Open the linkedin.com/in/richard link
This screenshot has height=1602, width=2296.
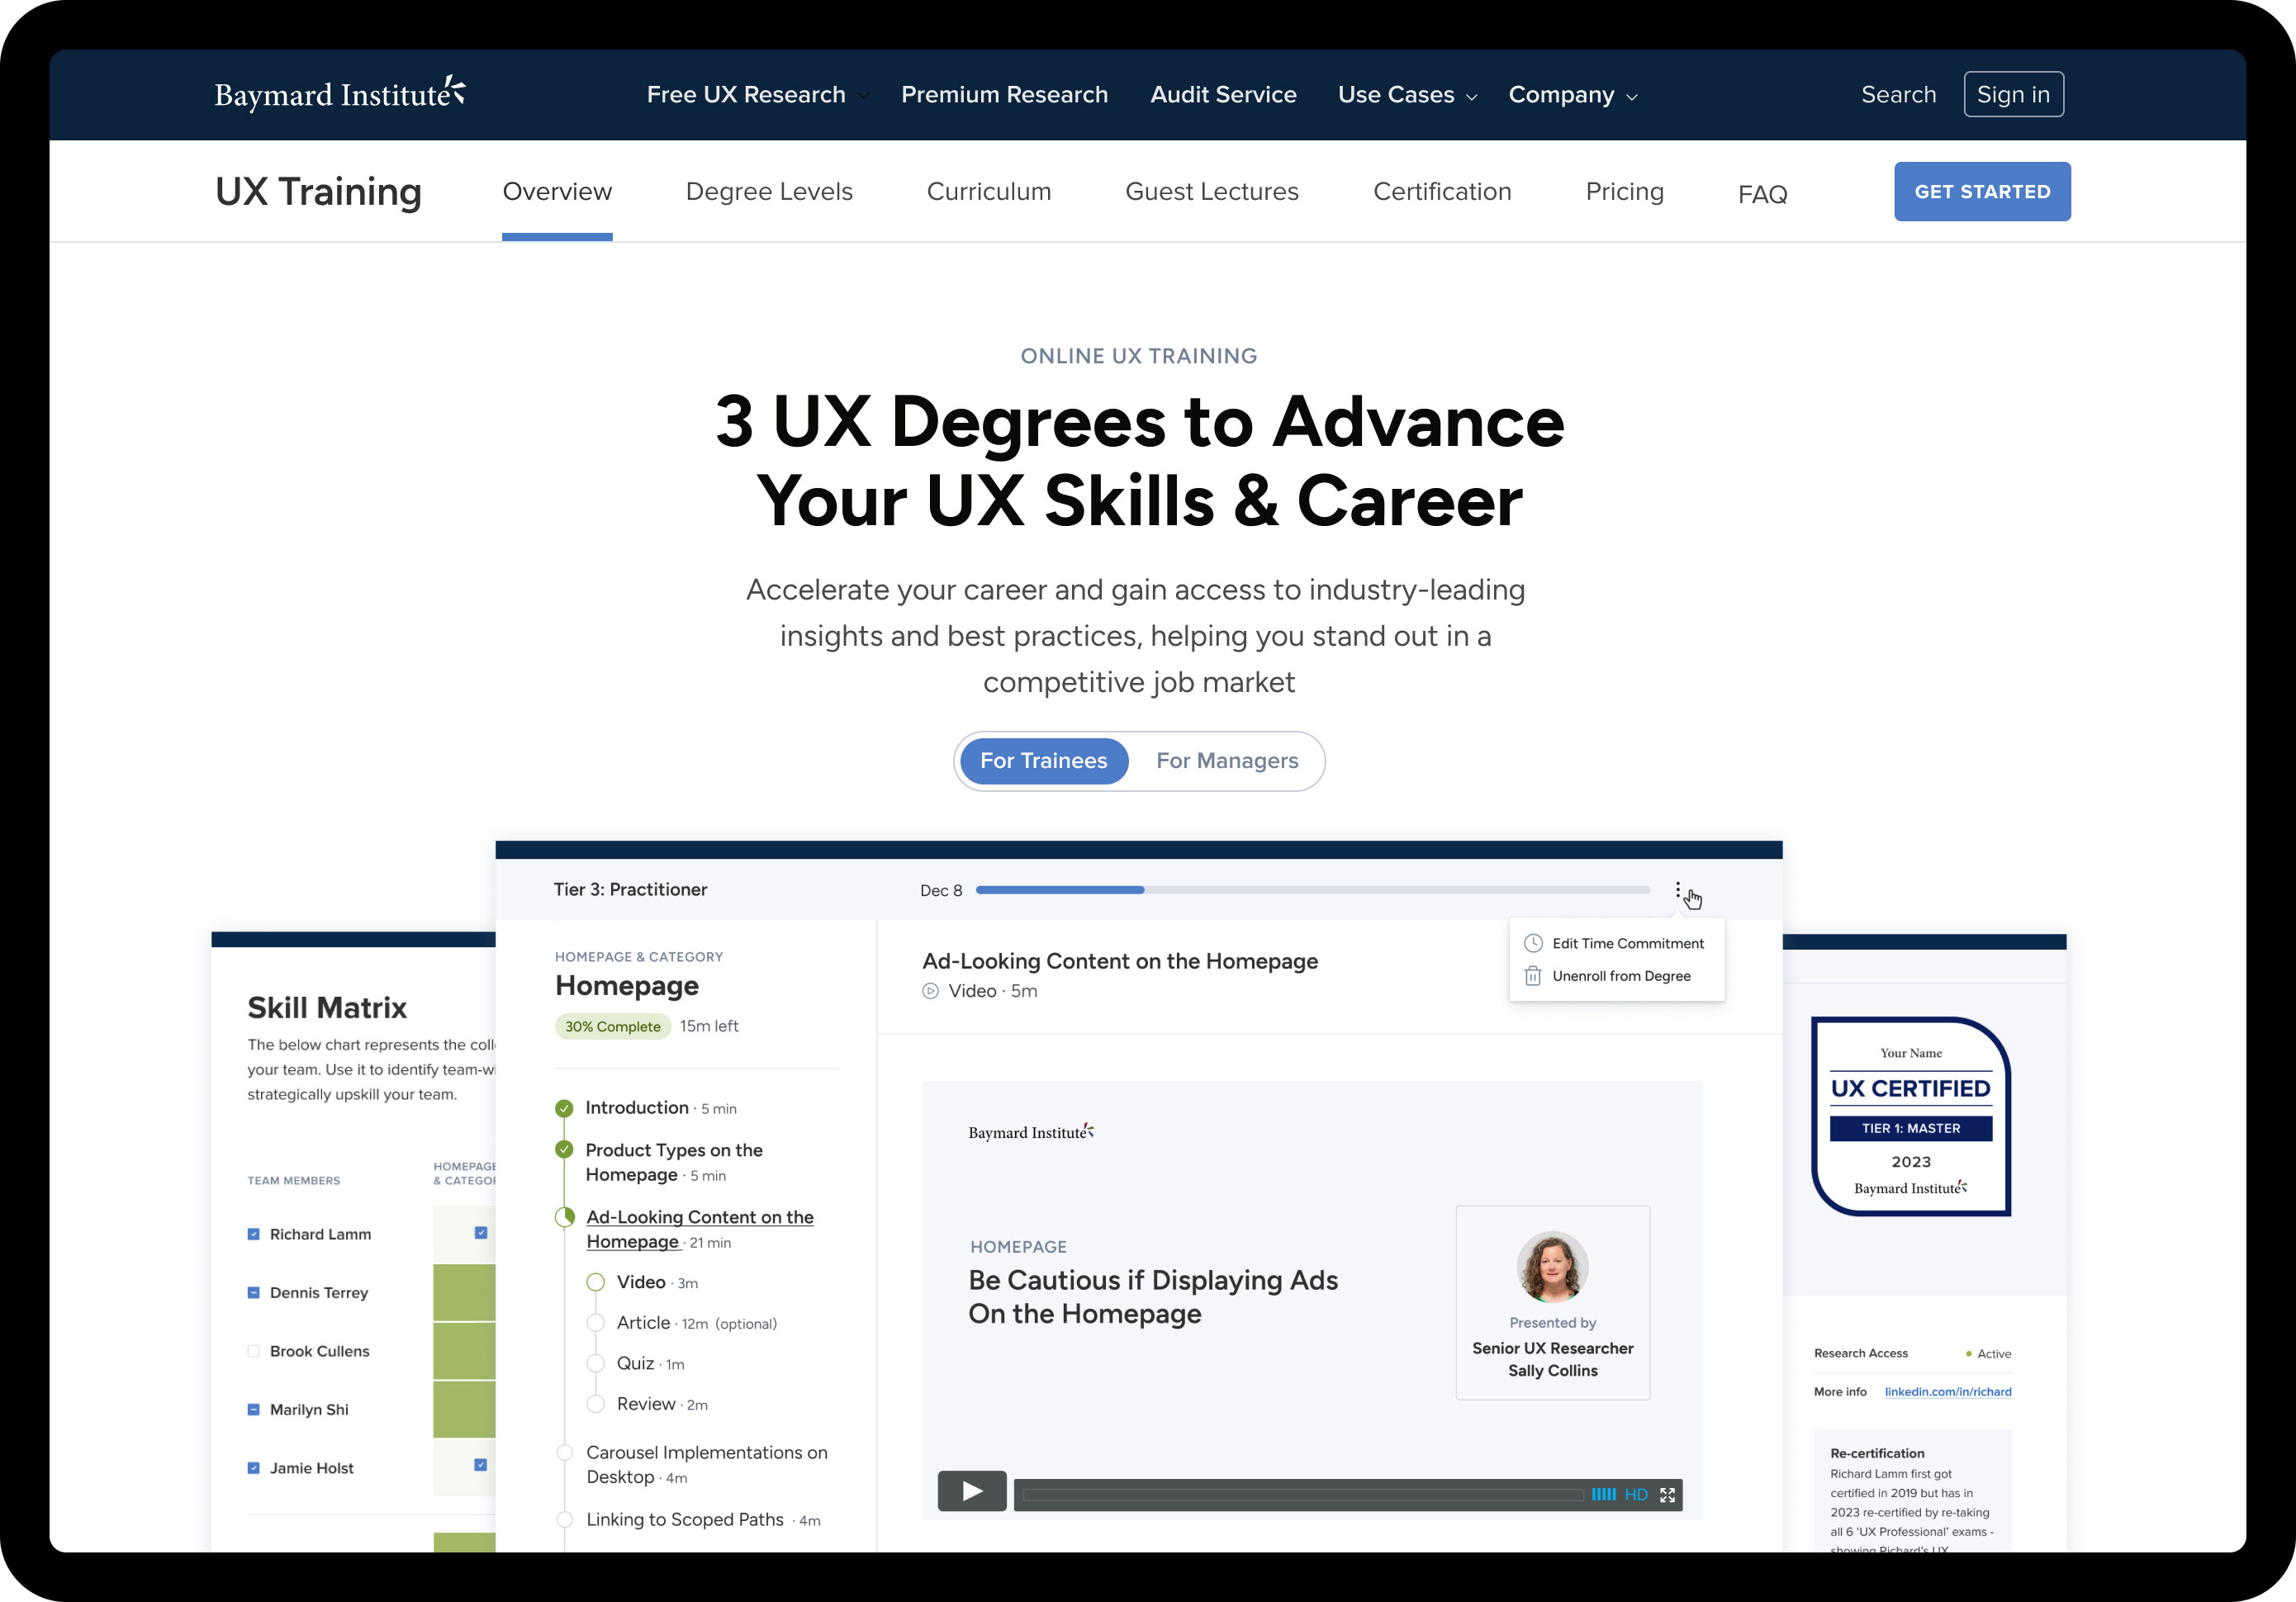click(x=1948, y=1391)
